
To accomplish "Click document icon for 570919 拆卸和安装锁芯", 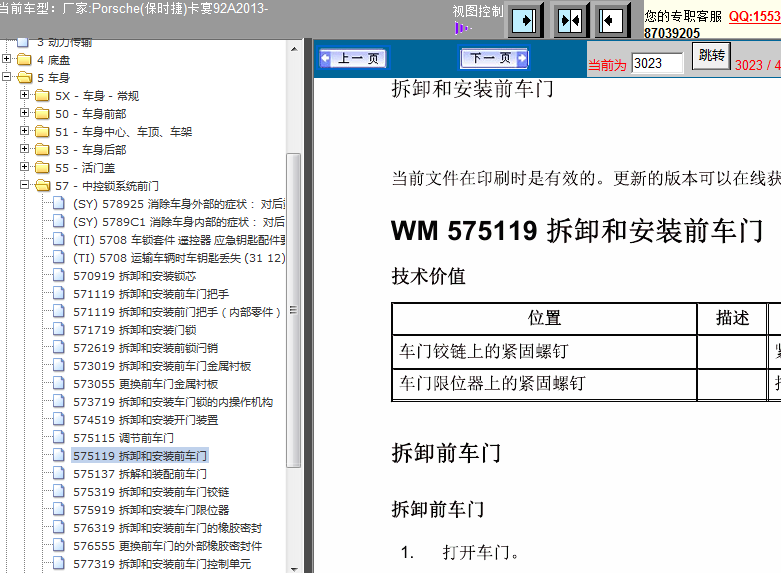I will 59,275.
